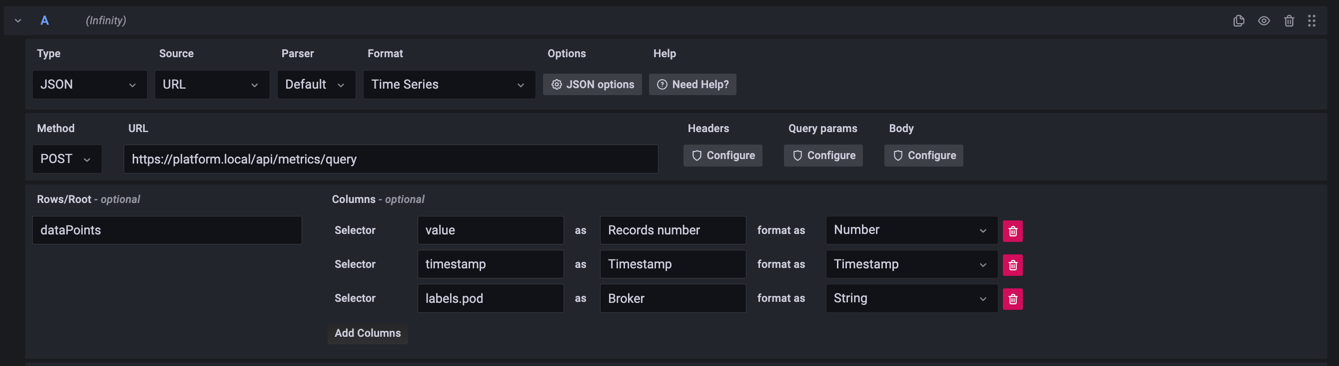Click the URL input field

point(391,159)
